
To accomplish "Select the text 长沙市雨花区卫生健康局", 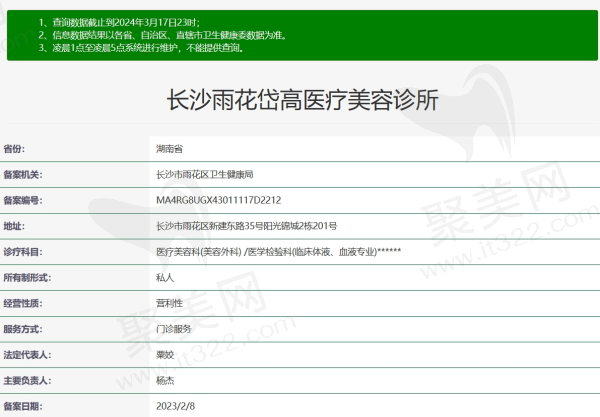I will click(205, 175).
